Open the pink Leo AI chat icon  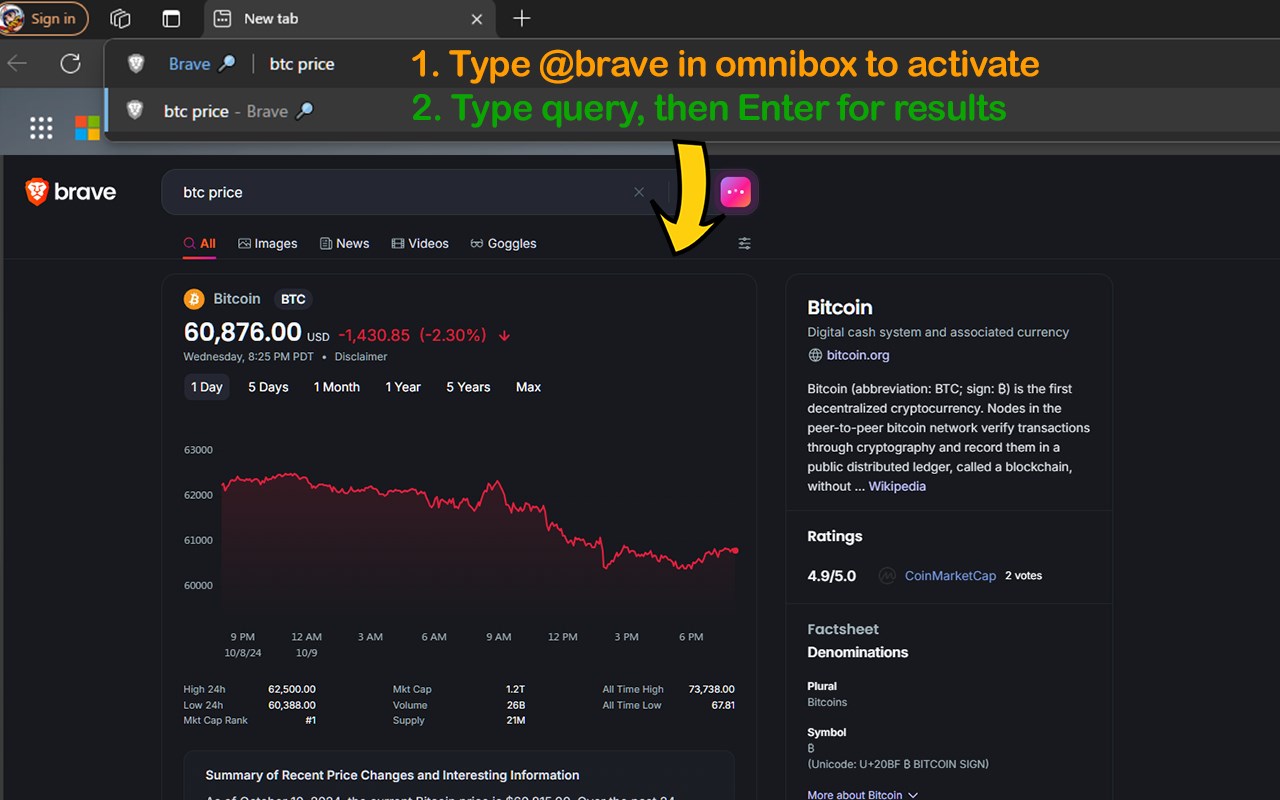pos(735,192)
